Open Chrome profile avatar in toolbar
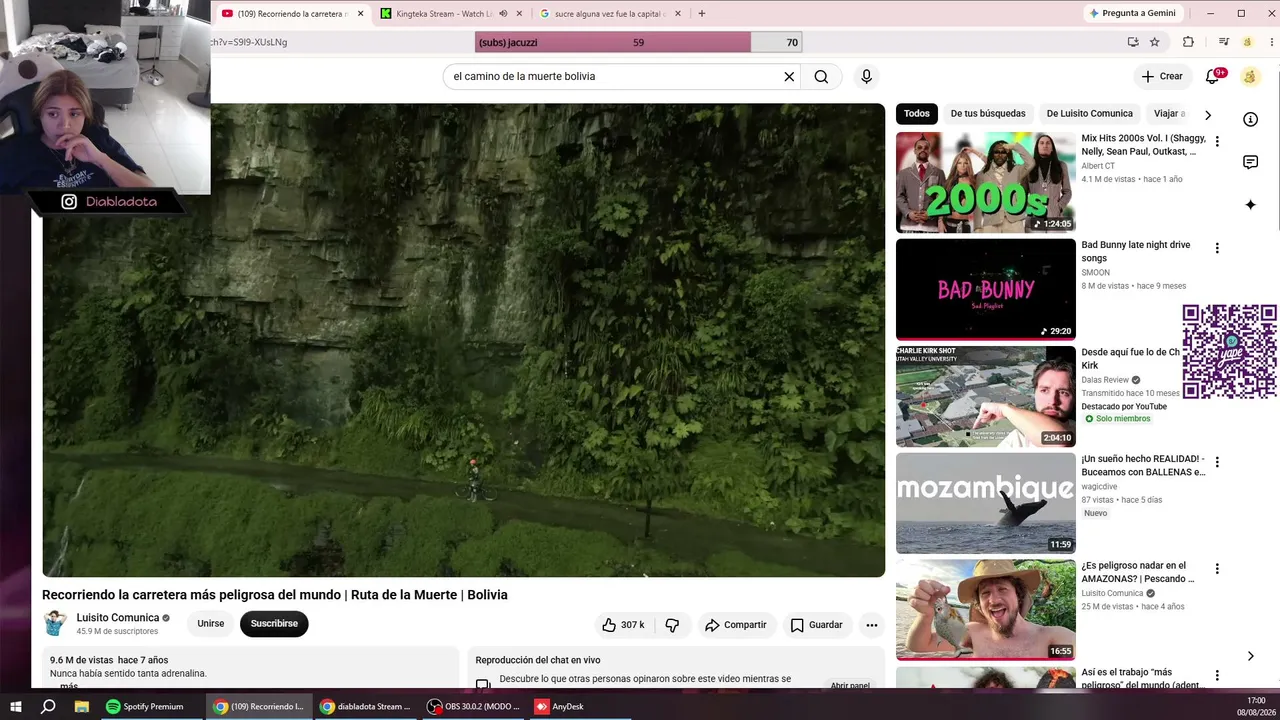 (x=1247, y=42)
